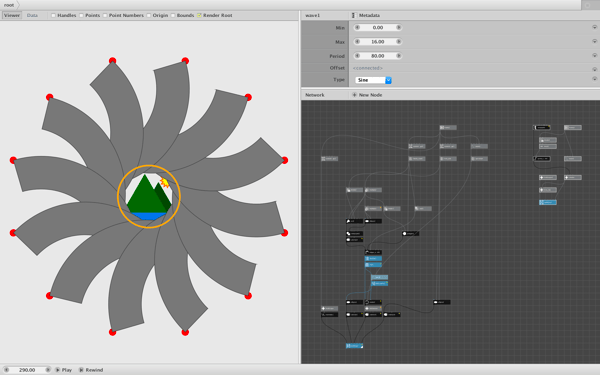The image size is (600, 375).
Task: Enable the Origin checkbox
Action: coord(149,15)
